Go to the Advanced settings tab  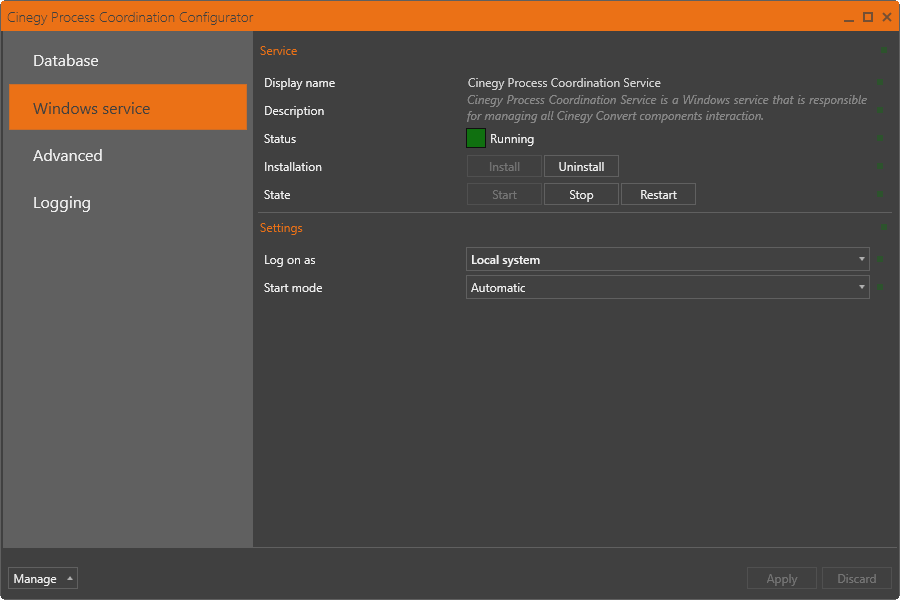click(127, 155)
